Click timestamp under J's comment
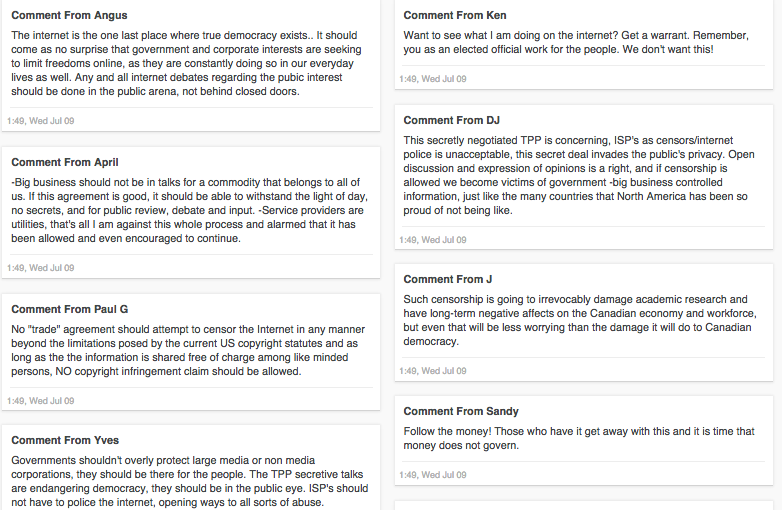 [433, 371]
